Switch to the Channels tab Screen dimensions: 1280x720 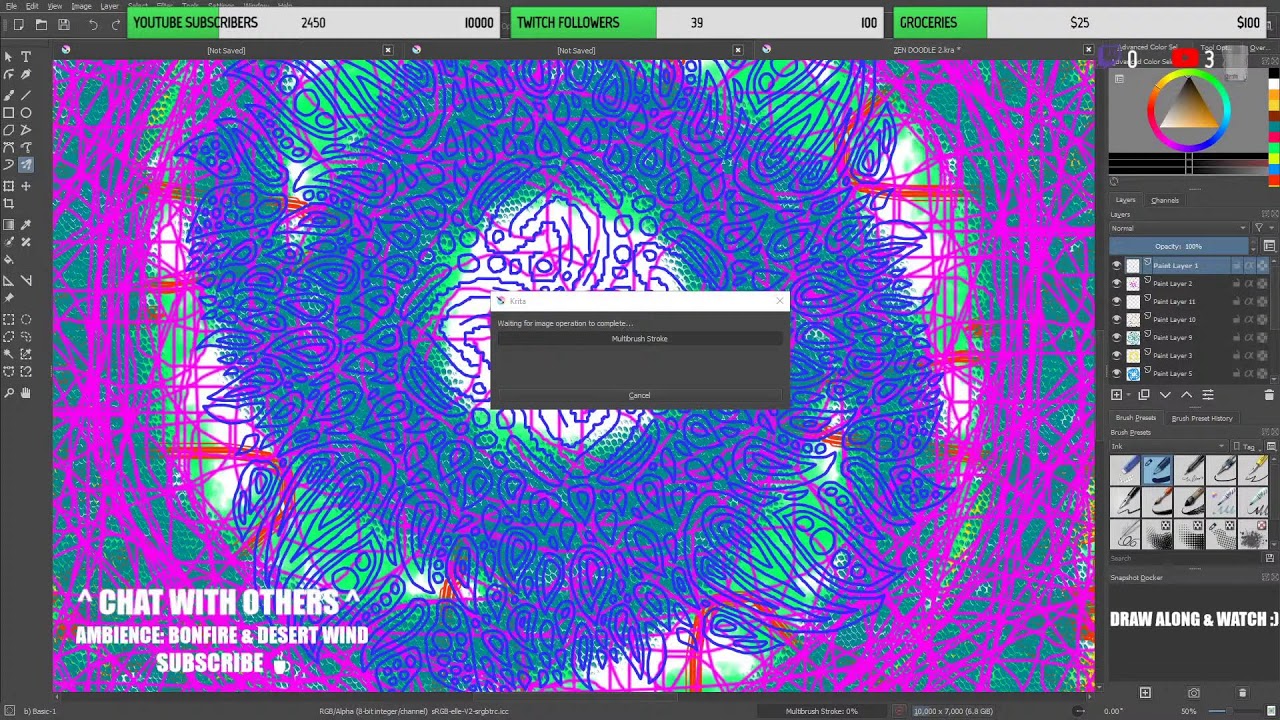pos(1165,200)
